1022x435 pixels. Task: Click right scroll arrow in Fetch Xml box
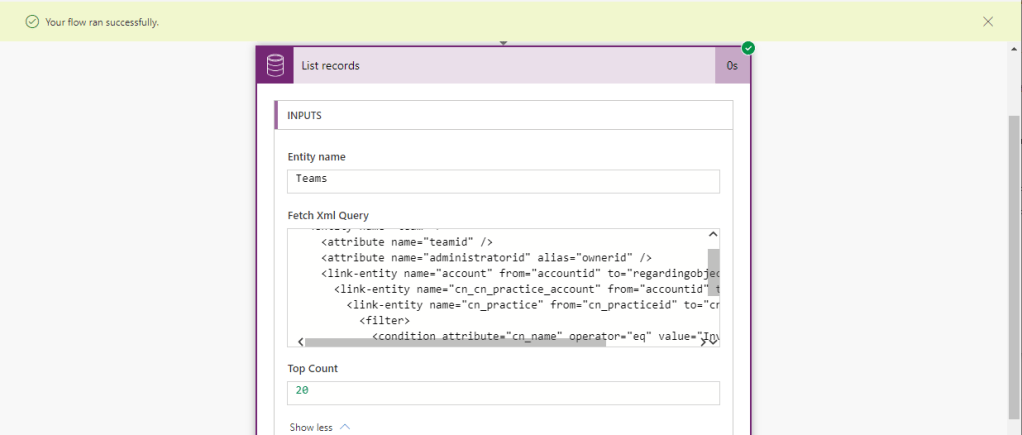(x=704, y=342)
